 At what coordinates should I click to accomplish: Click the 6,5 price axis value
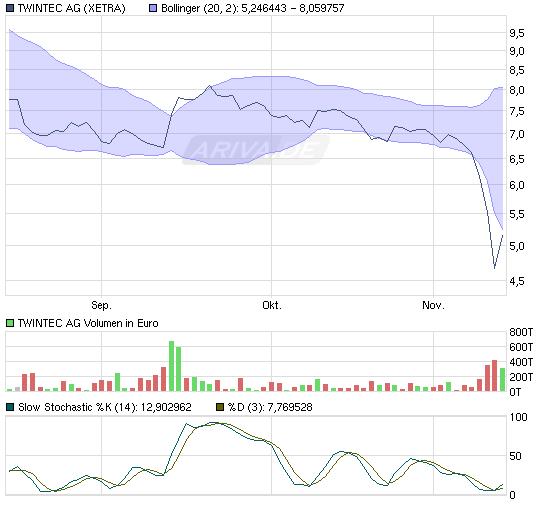coord(517,160)
